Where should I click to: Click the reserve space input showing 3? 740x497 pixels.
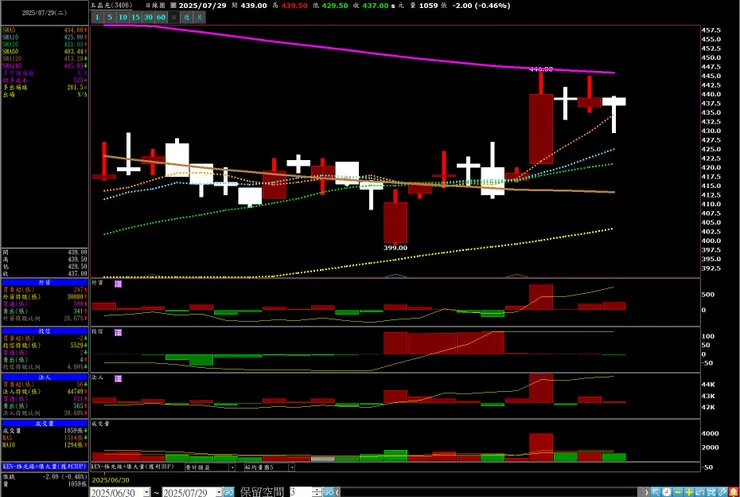pyautogui.click(x=301, y=492)
